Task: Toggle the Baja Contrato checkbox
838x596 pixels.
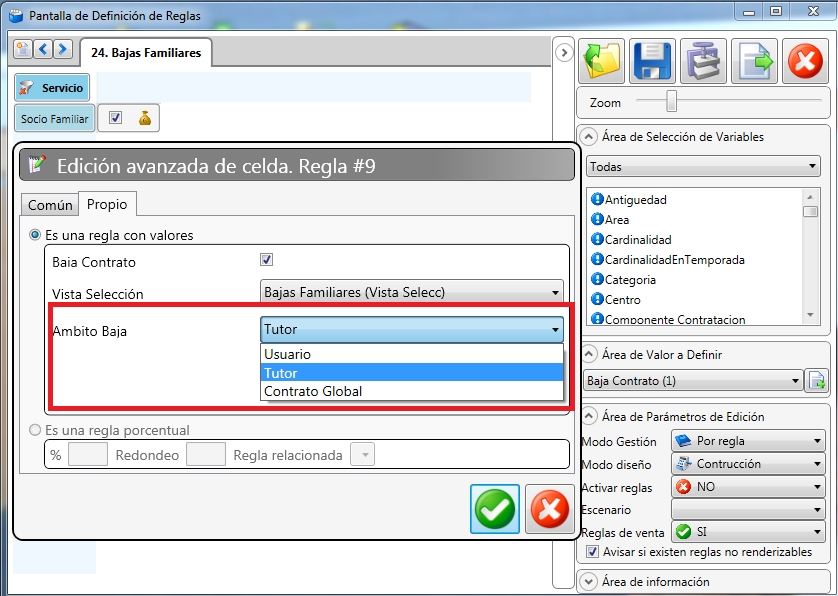Action: point(266,260)
